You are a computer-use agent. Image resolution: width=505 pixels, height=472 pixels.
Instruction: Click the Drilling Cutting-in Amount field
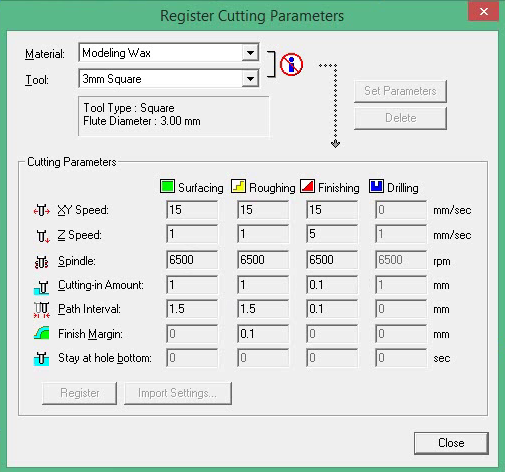[401, 285]
